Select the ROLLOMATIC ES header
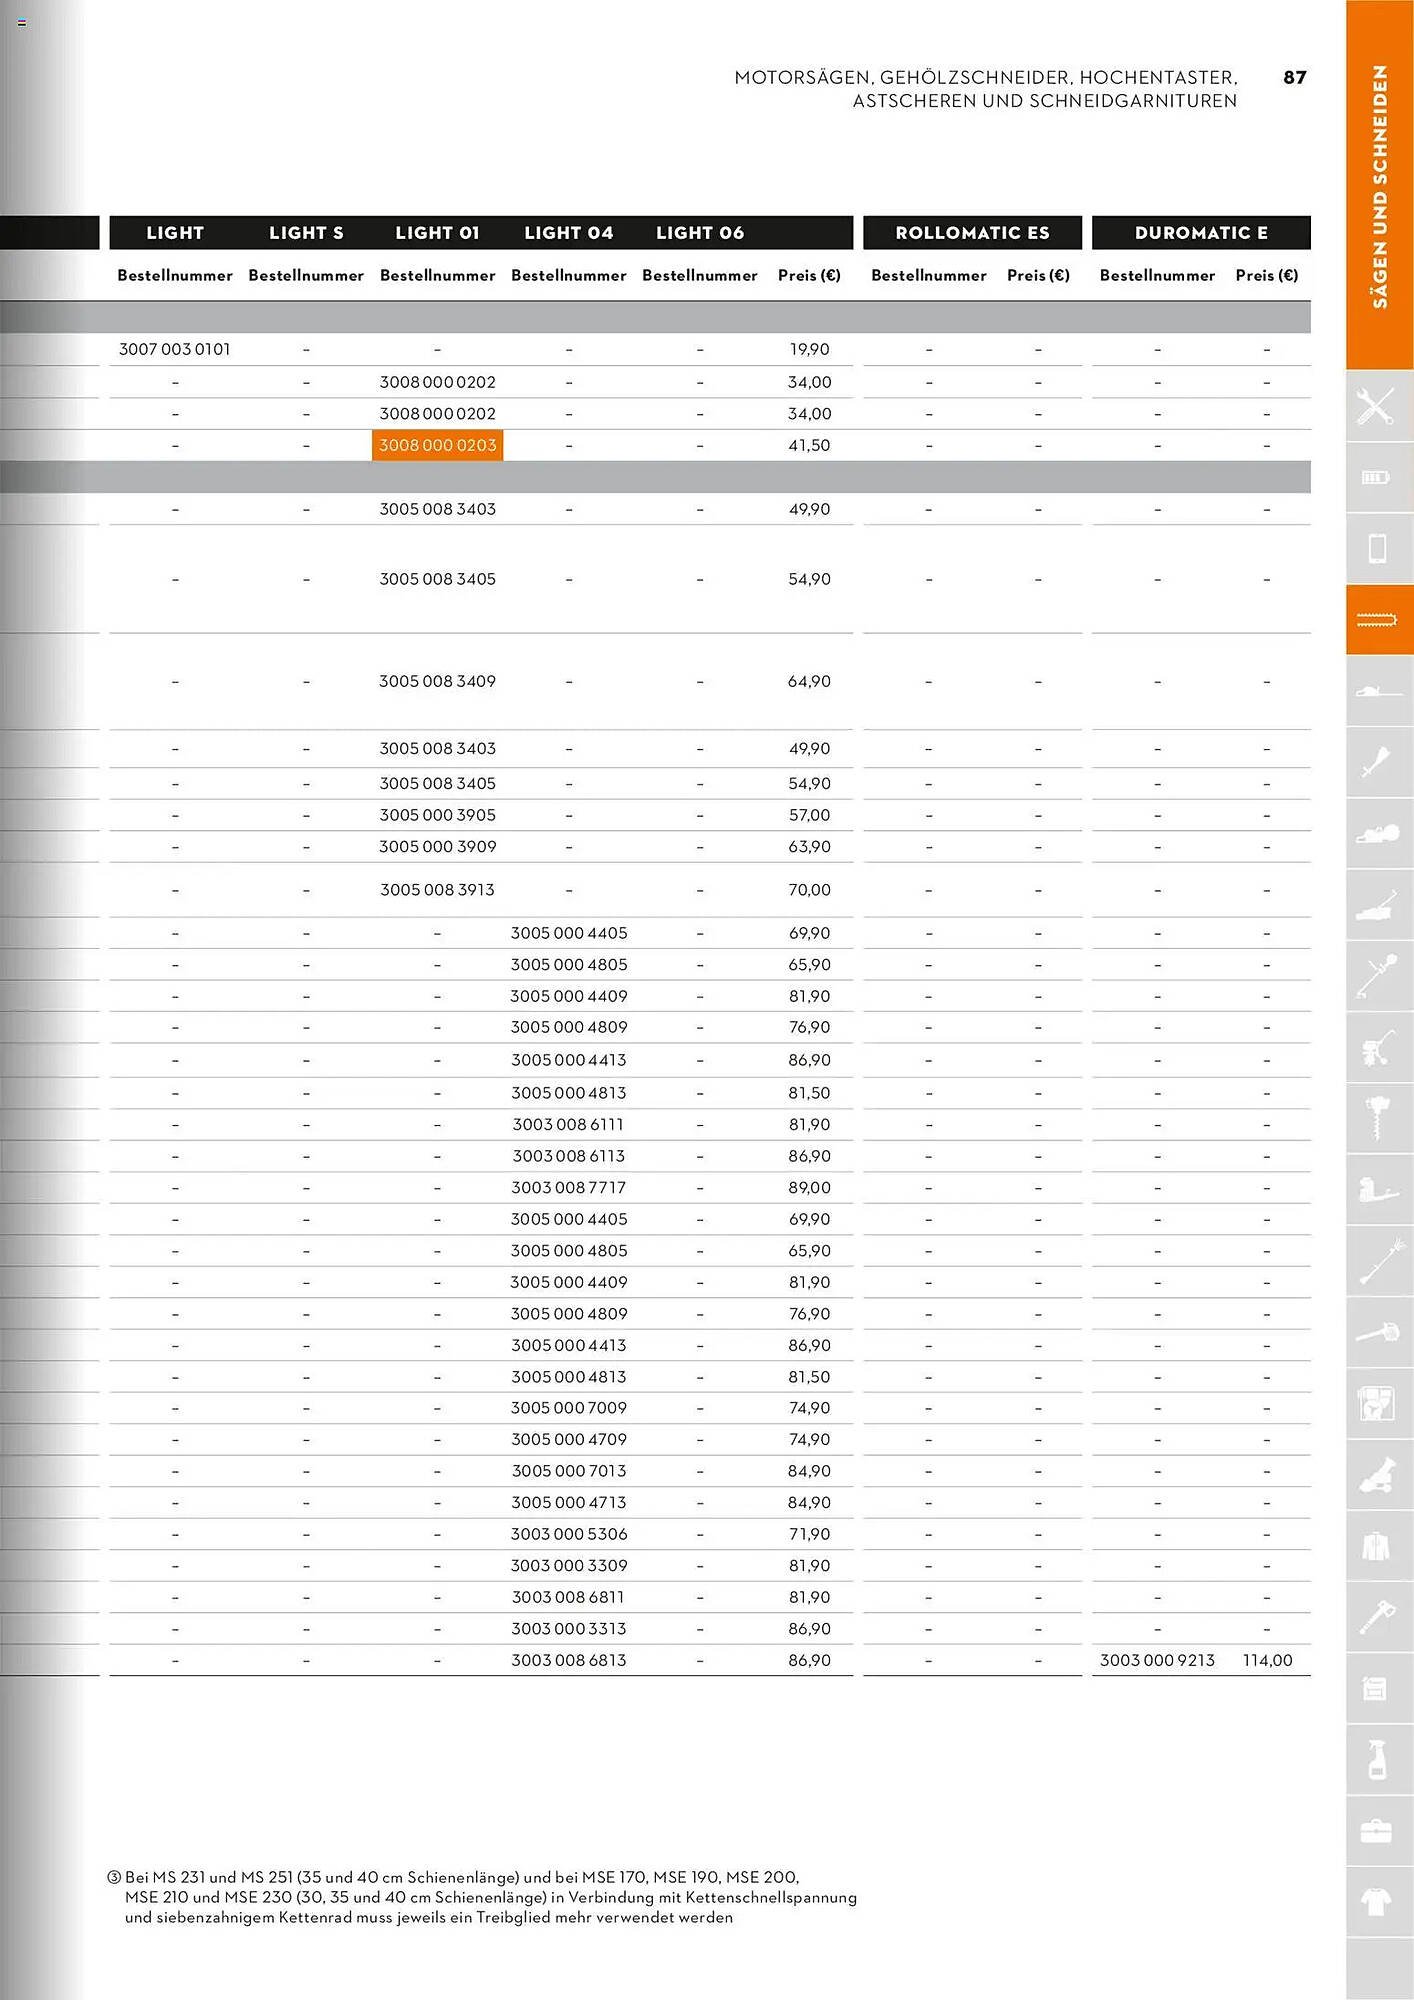1414x2000 pixels. click(x=972, y=233)
